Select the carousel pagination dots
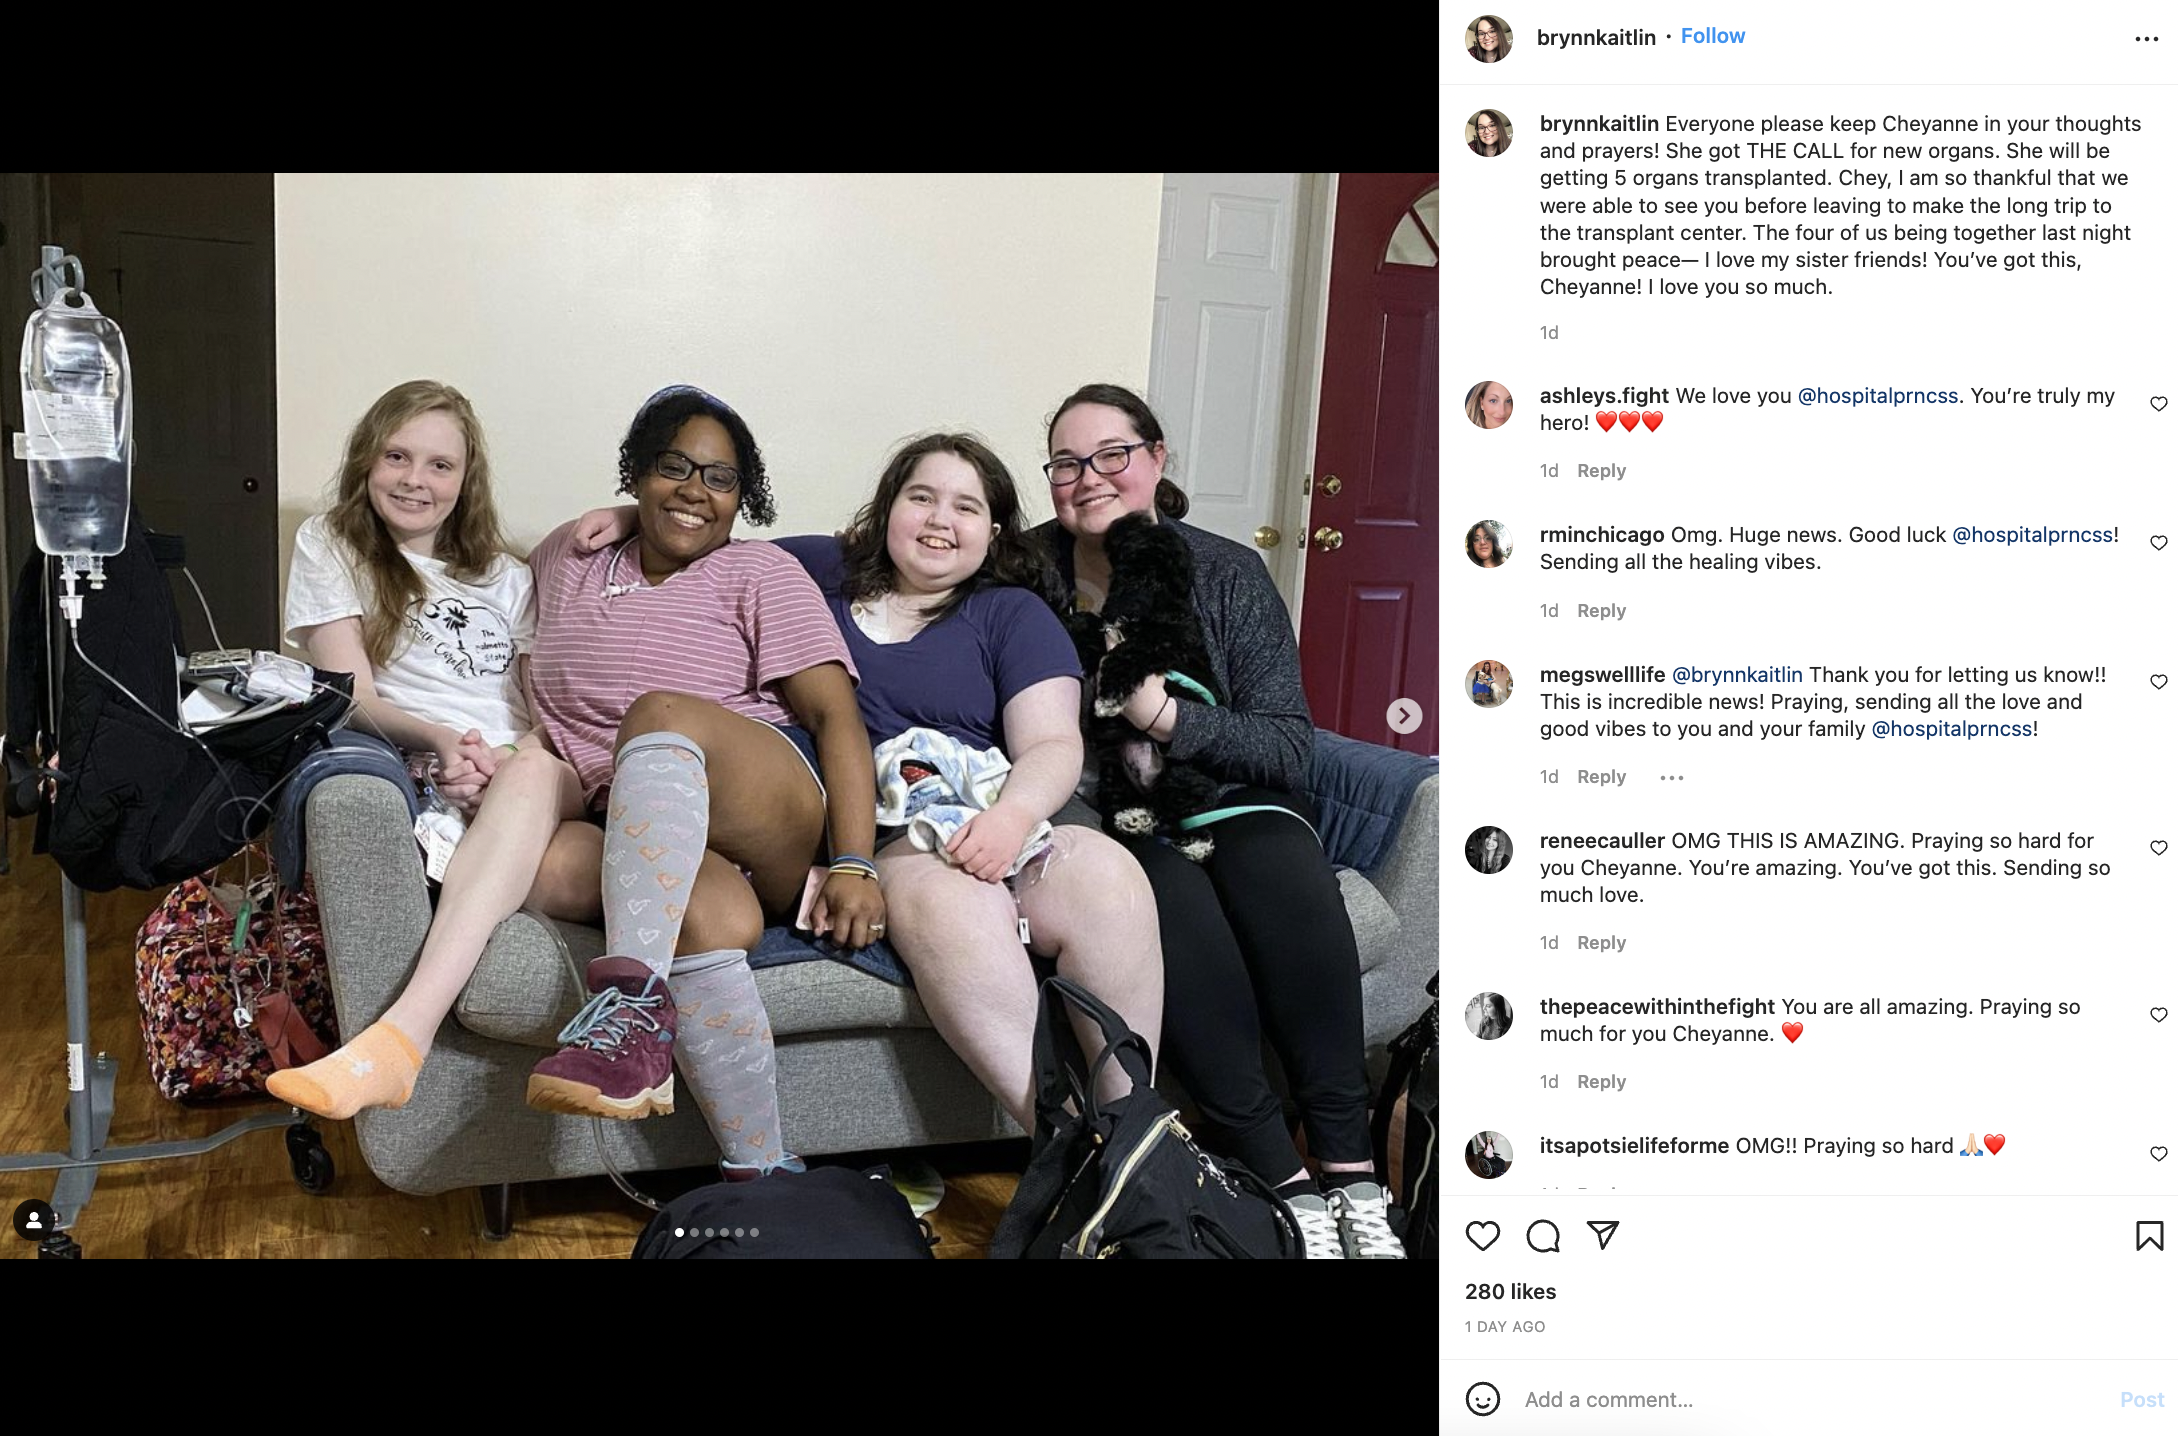Viewport: 2178px width, 1436px height. pos(717,1232)
